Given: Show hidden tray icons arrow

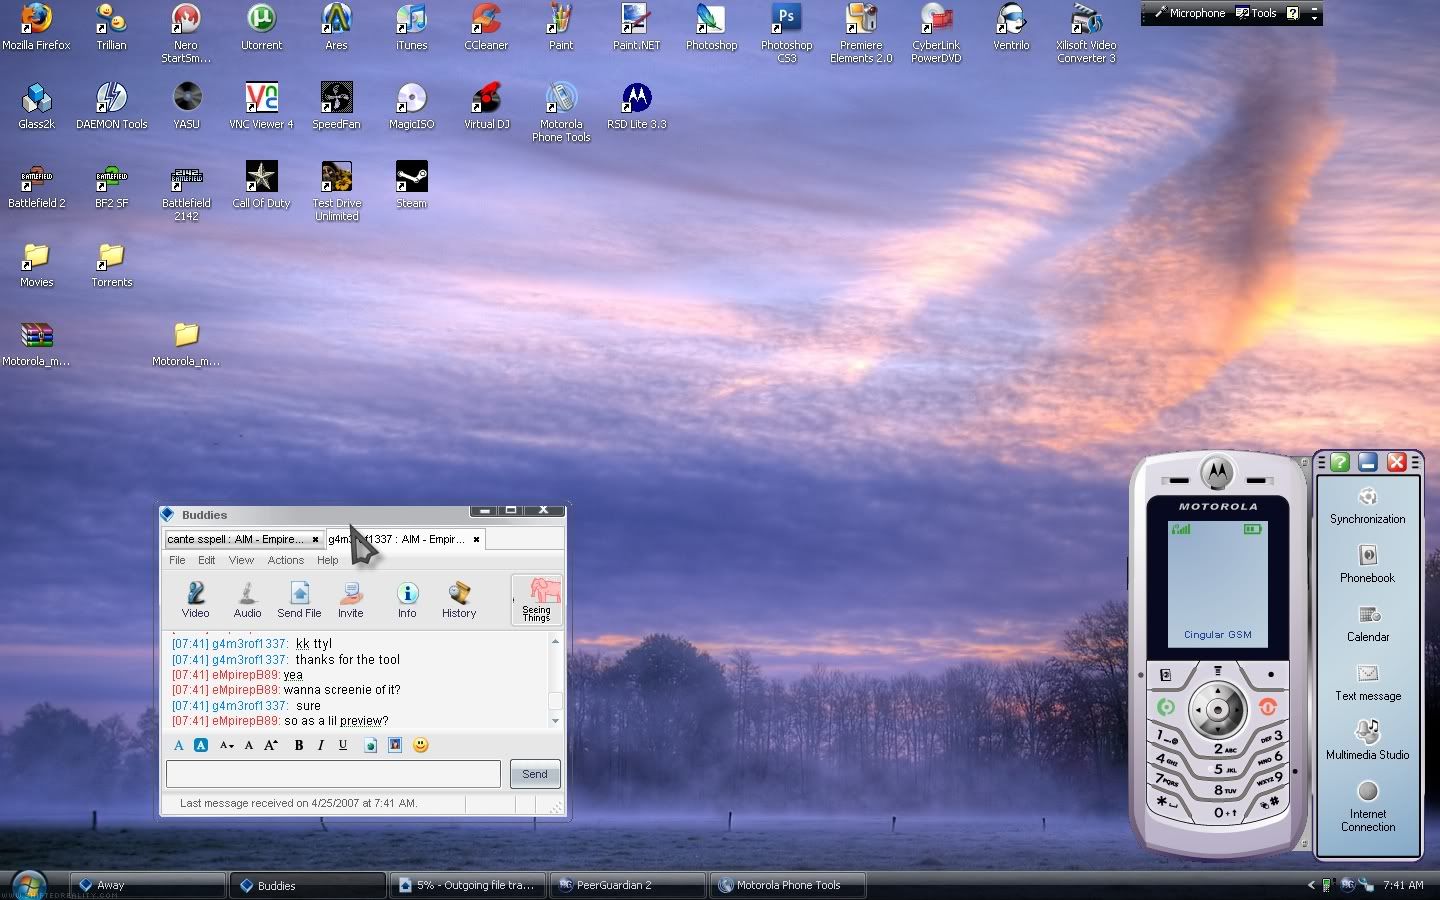Looking at the screenshot, I should pyautogui.click(x=1311, y=885).
